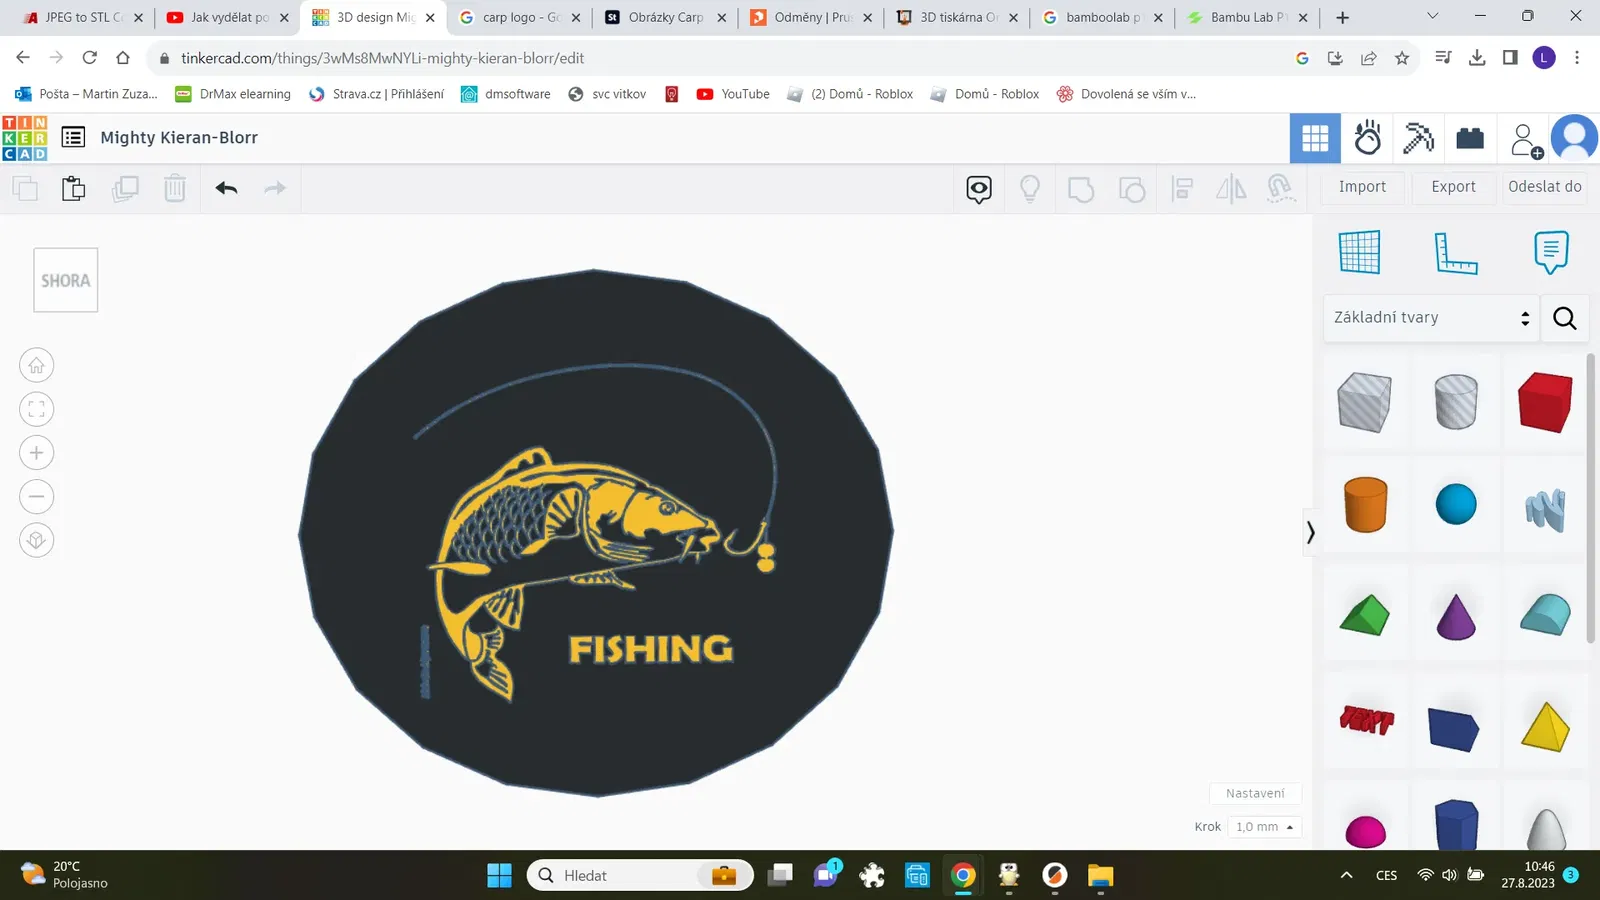Bookmark this page with star icon
Screen dimensions: 1600x900
point(1402,58)
